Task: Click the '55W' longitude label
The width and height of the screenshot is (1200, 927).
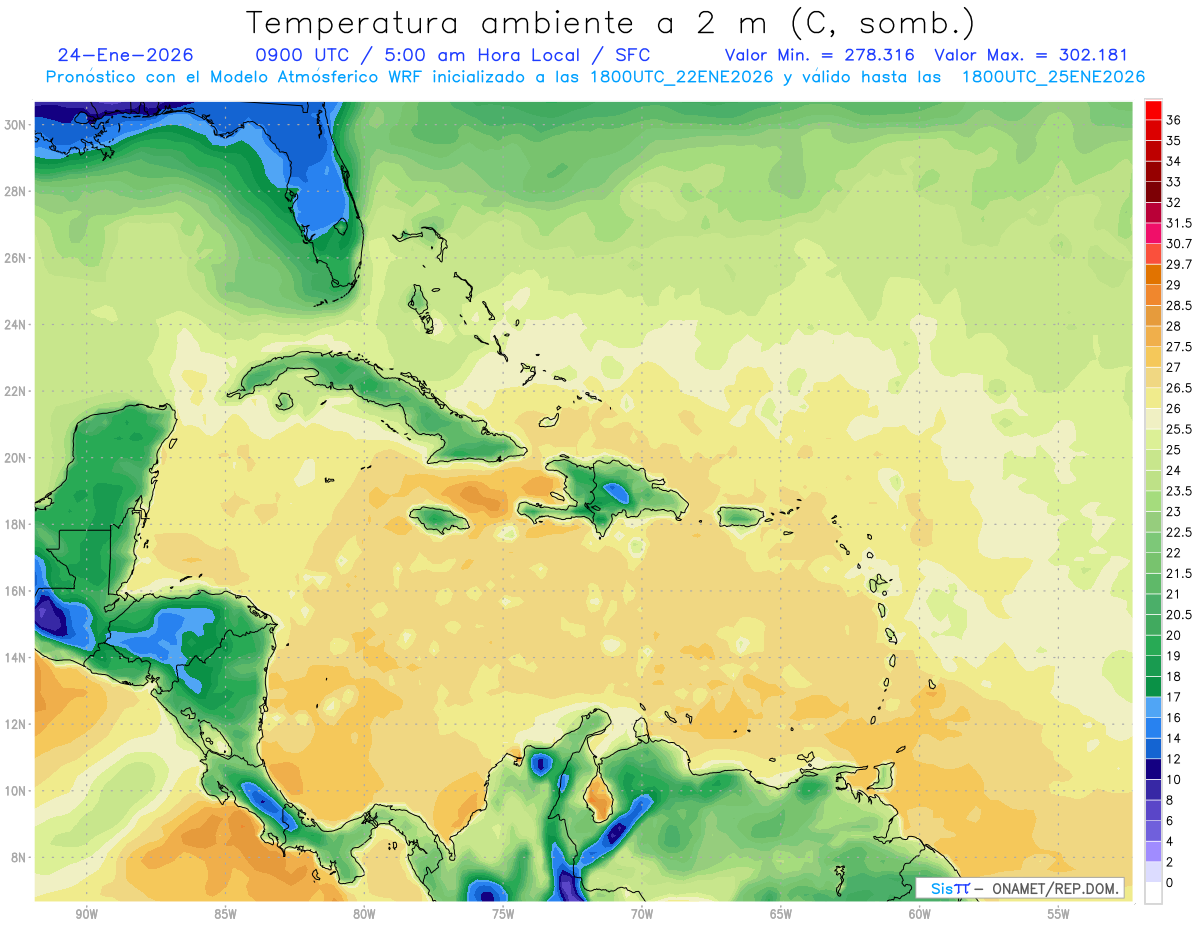Action: [x=1059, y=914]
